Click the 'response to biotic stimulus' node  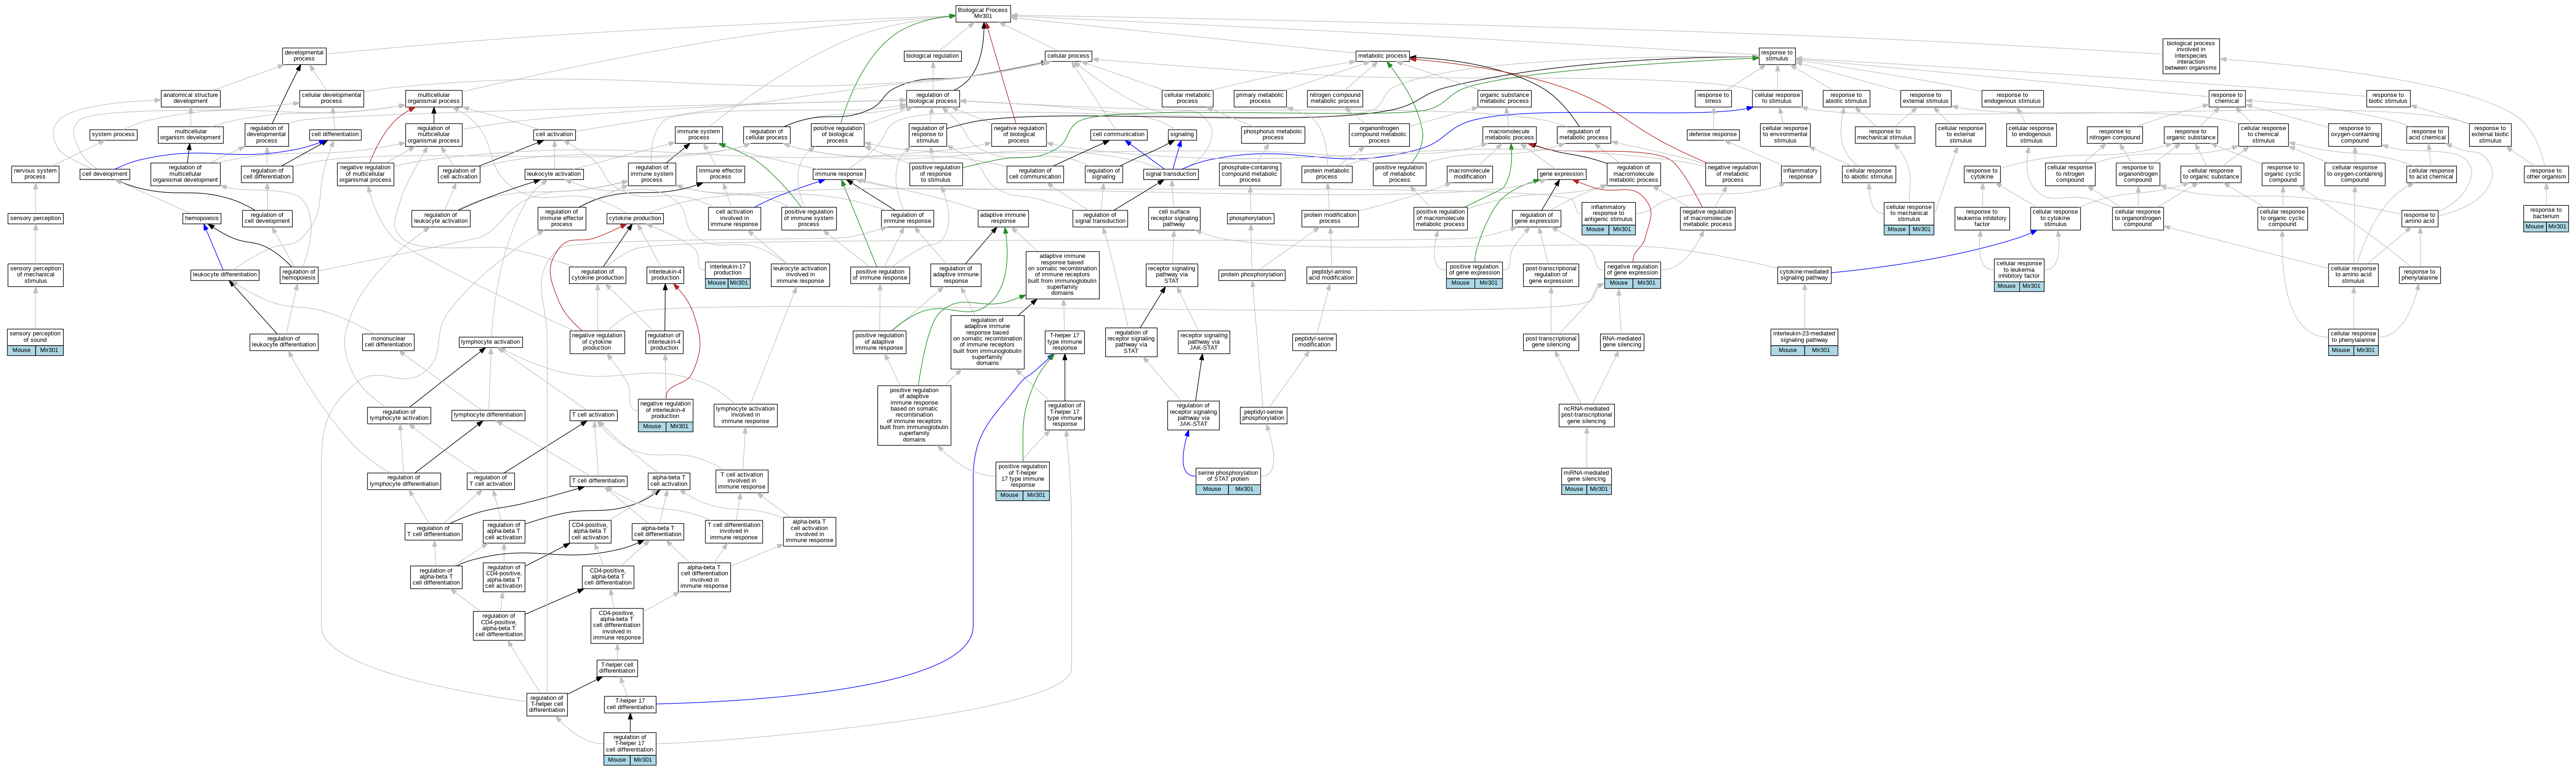(2388, 98)
